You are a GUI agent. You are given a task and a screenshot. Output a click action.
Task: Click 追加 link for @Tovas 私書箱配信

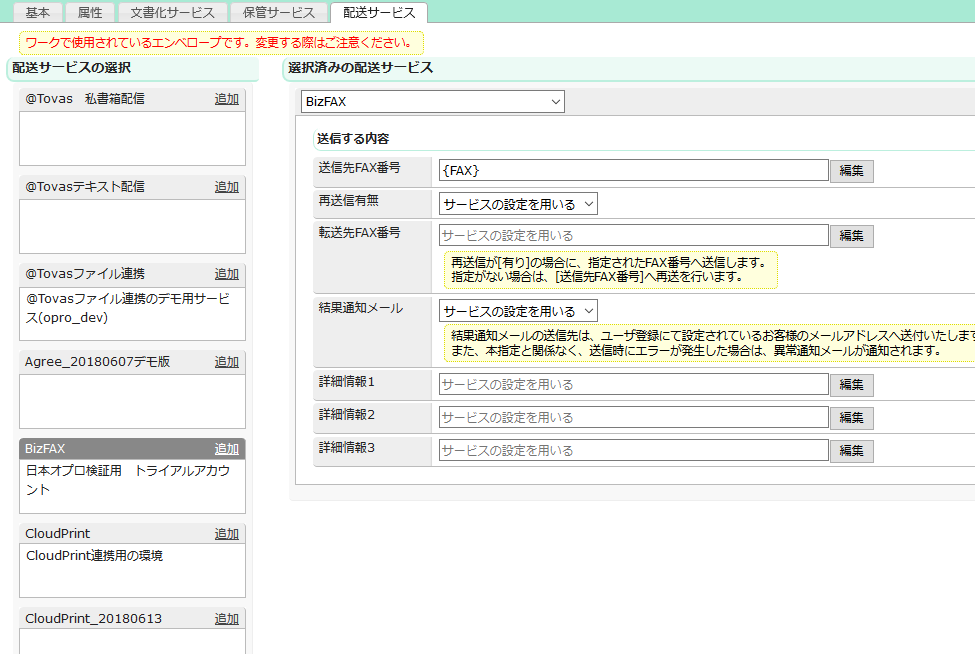click(x=226, y=99)
